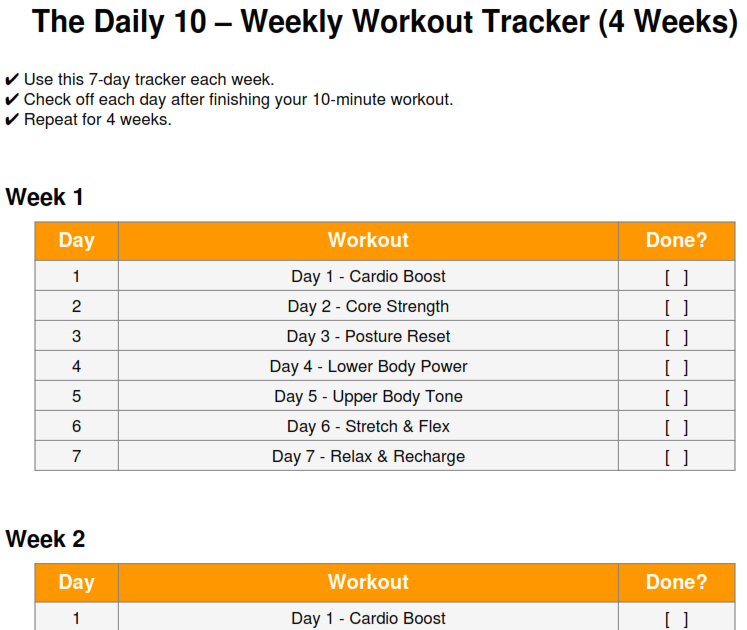The image size is (747, 630).
Task: Click Week 1 'Day' column header
Action: (x=76, y=240)
